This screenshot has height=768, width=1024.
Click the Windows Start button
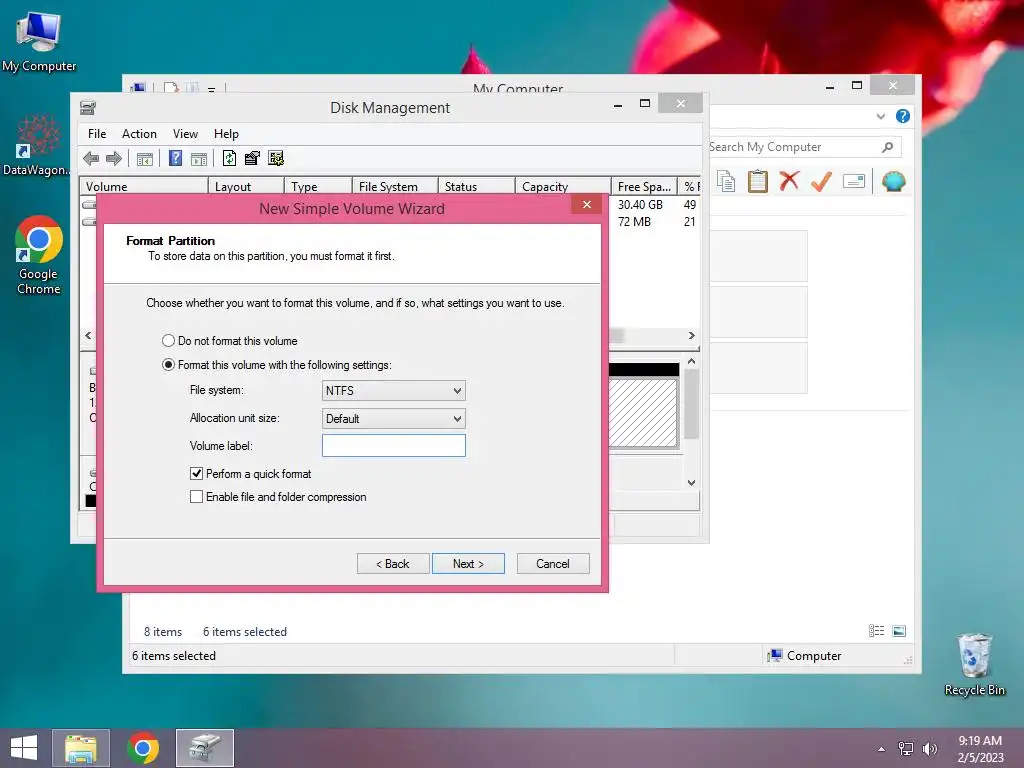(24, 748)
